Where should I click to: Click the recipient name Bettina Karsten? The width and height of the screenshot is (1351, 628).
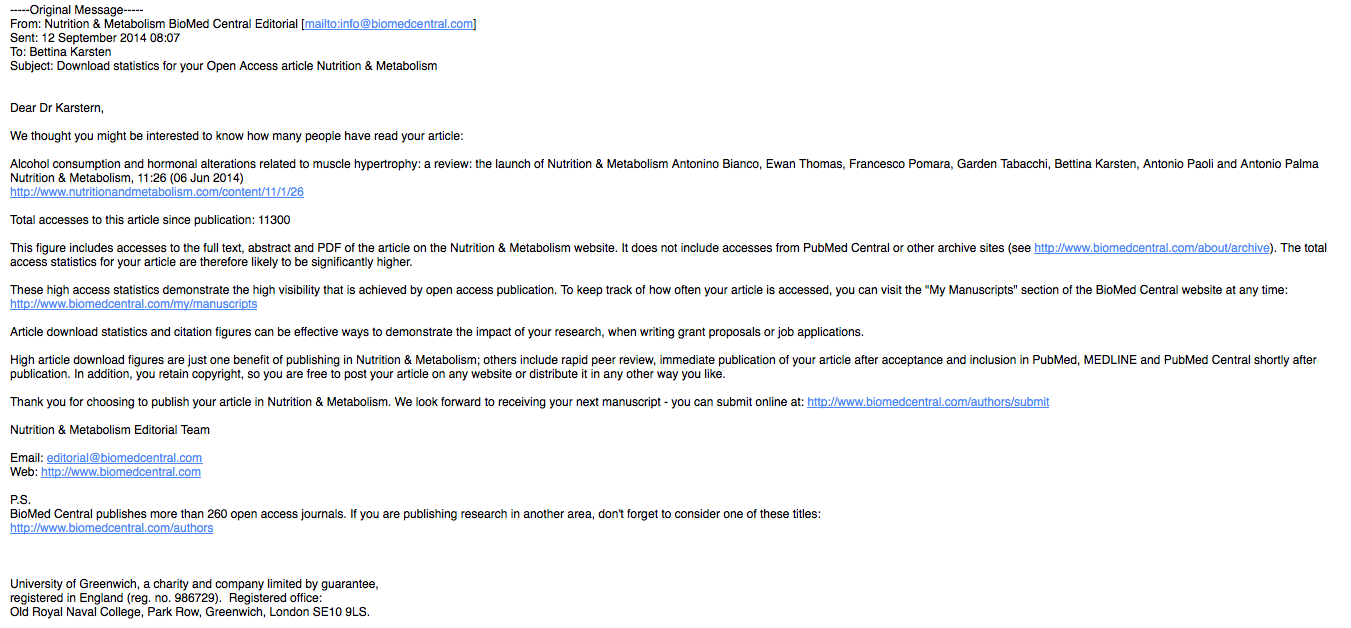click(x=69, y=52)
